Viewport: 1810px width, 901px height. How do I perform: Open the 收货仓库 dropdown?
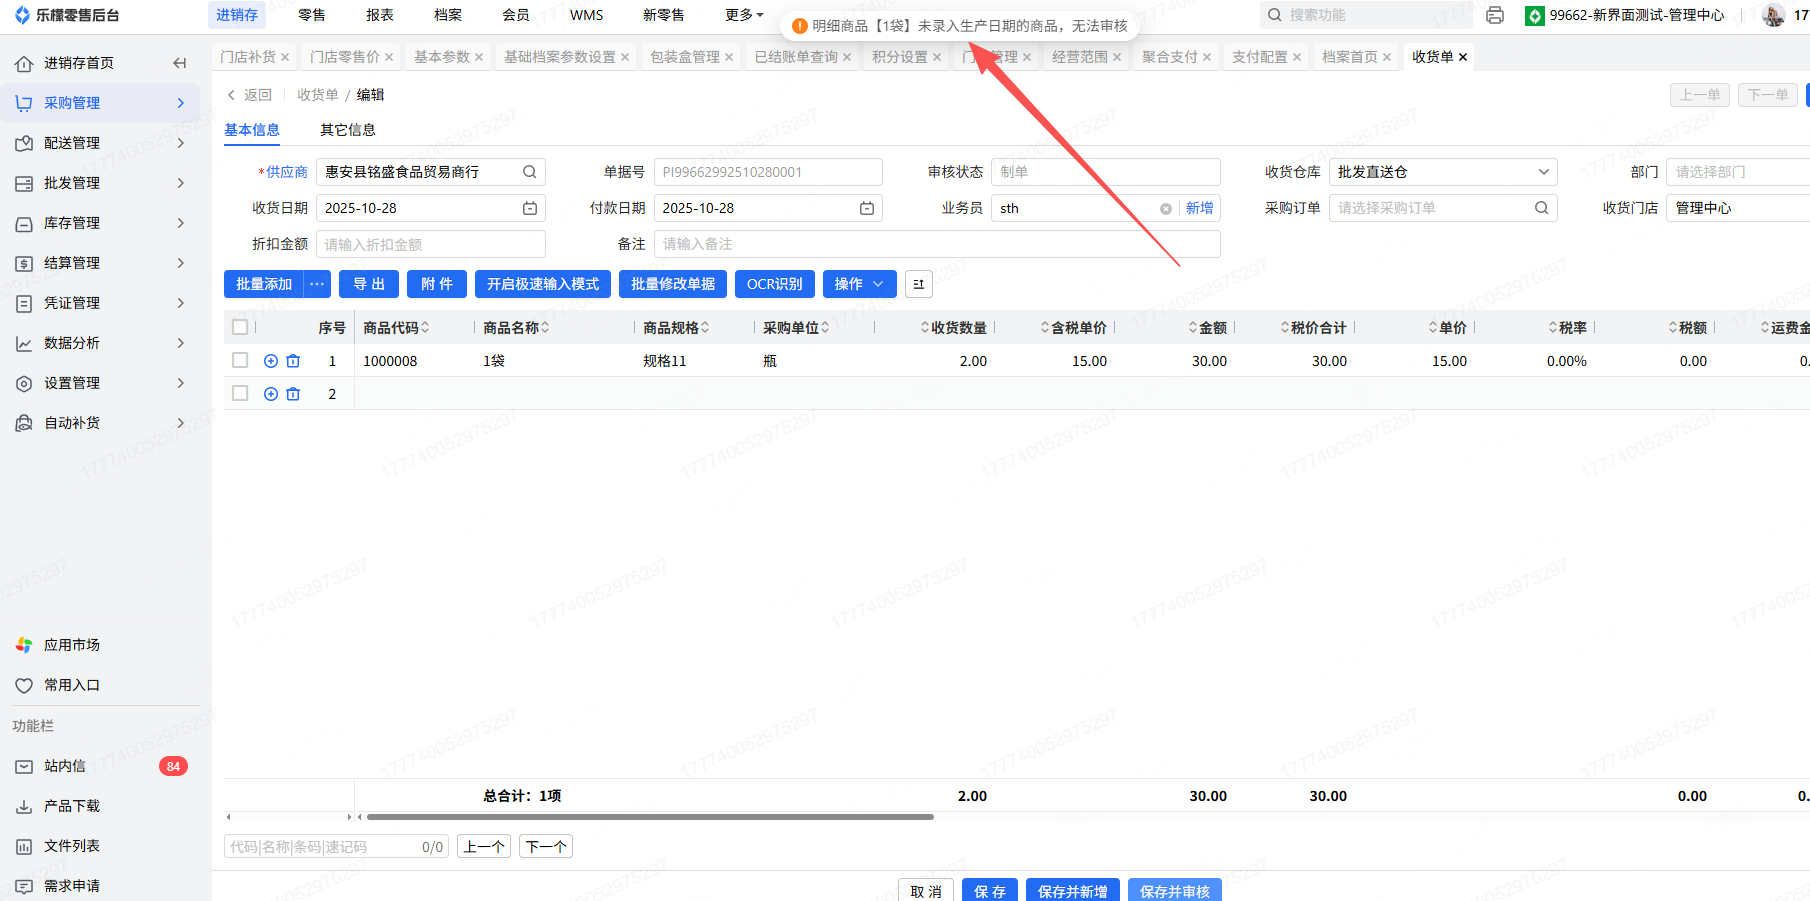[x=1443, y=172]
